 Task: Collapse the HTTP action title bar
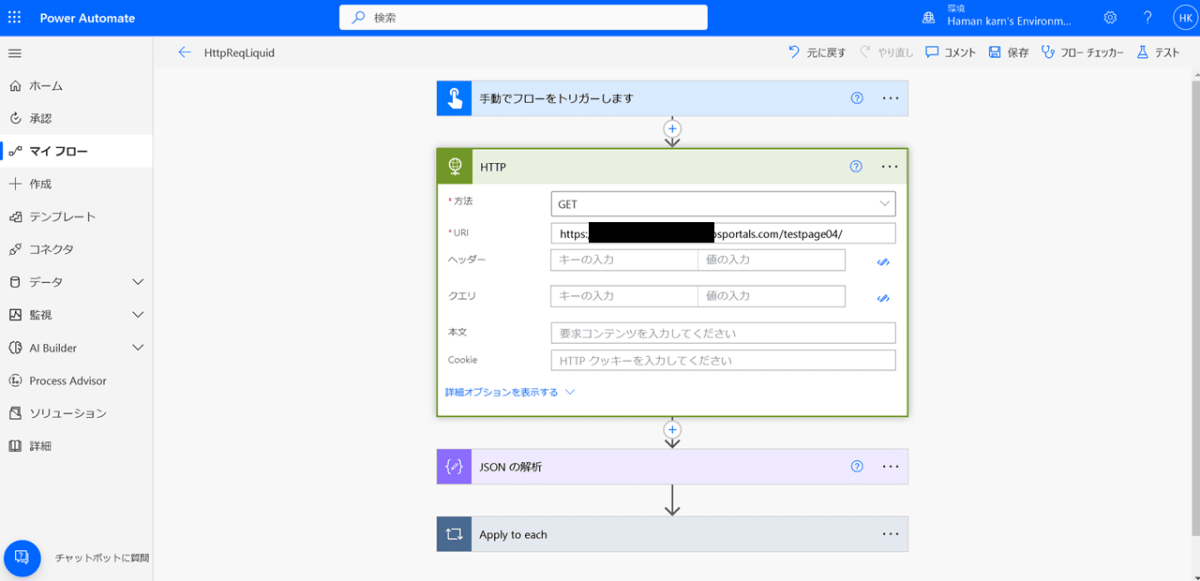coord(672,166)
